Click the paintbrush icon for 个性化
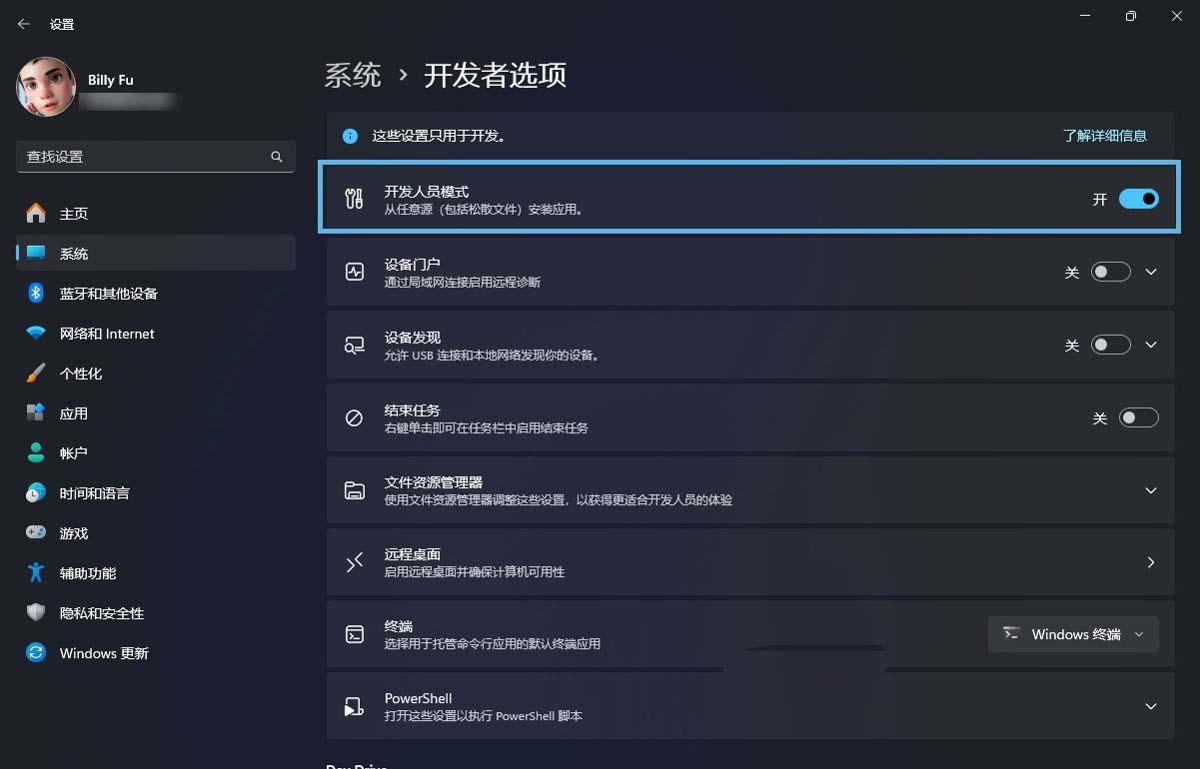 point(36,373)
